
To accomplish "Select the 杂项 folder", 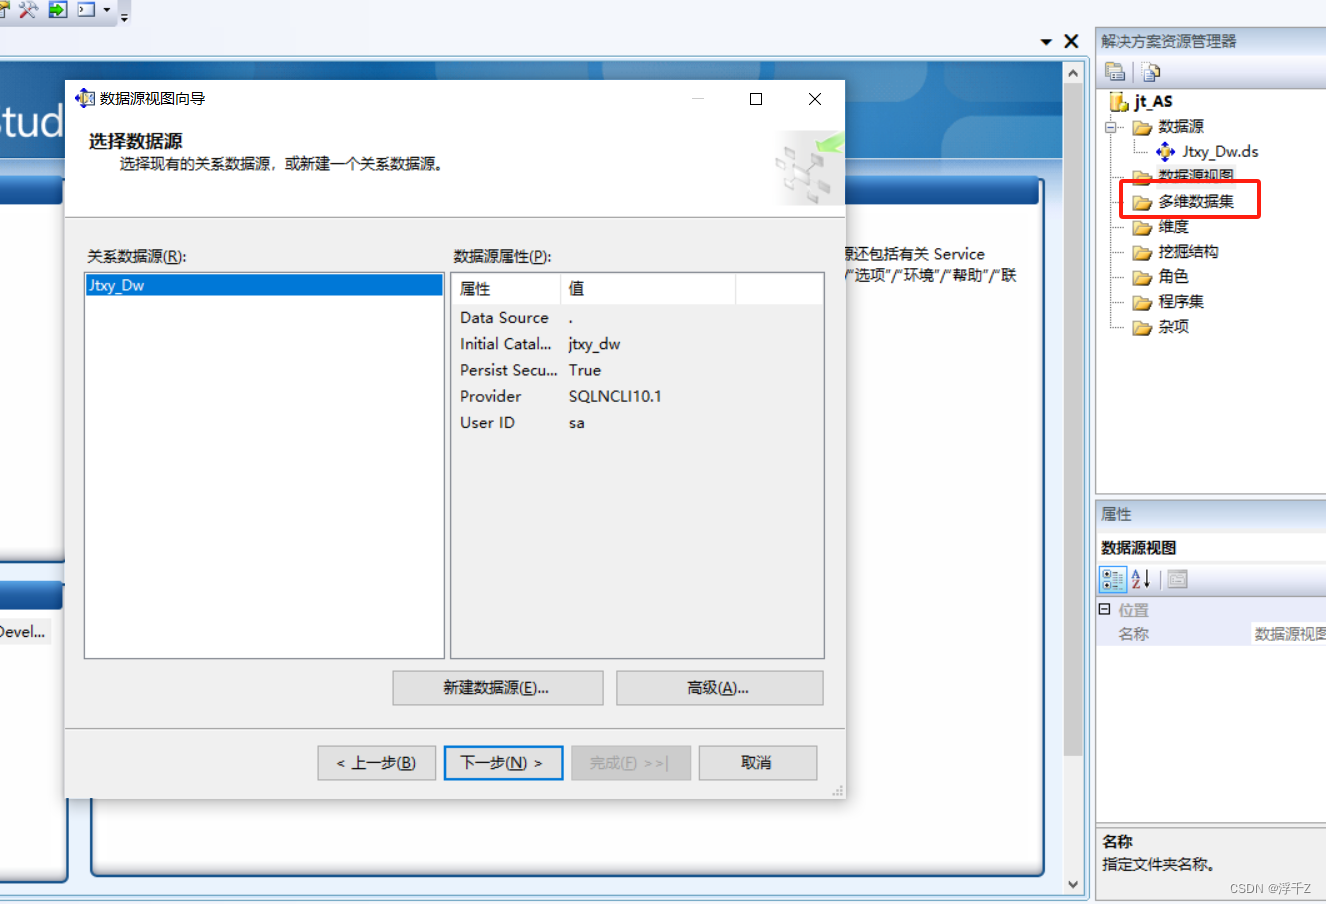I will pyautogui.click(x=1173, y=326).
